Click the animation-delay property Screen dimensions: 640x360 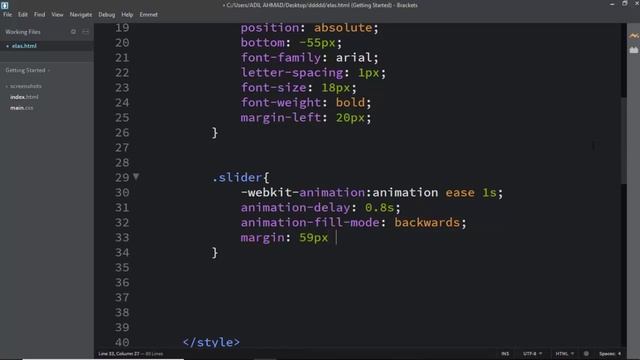[296, 207]
